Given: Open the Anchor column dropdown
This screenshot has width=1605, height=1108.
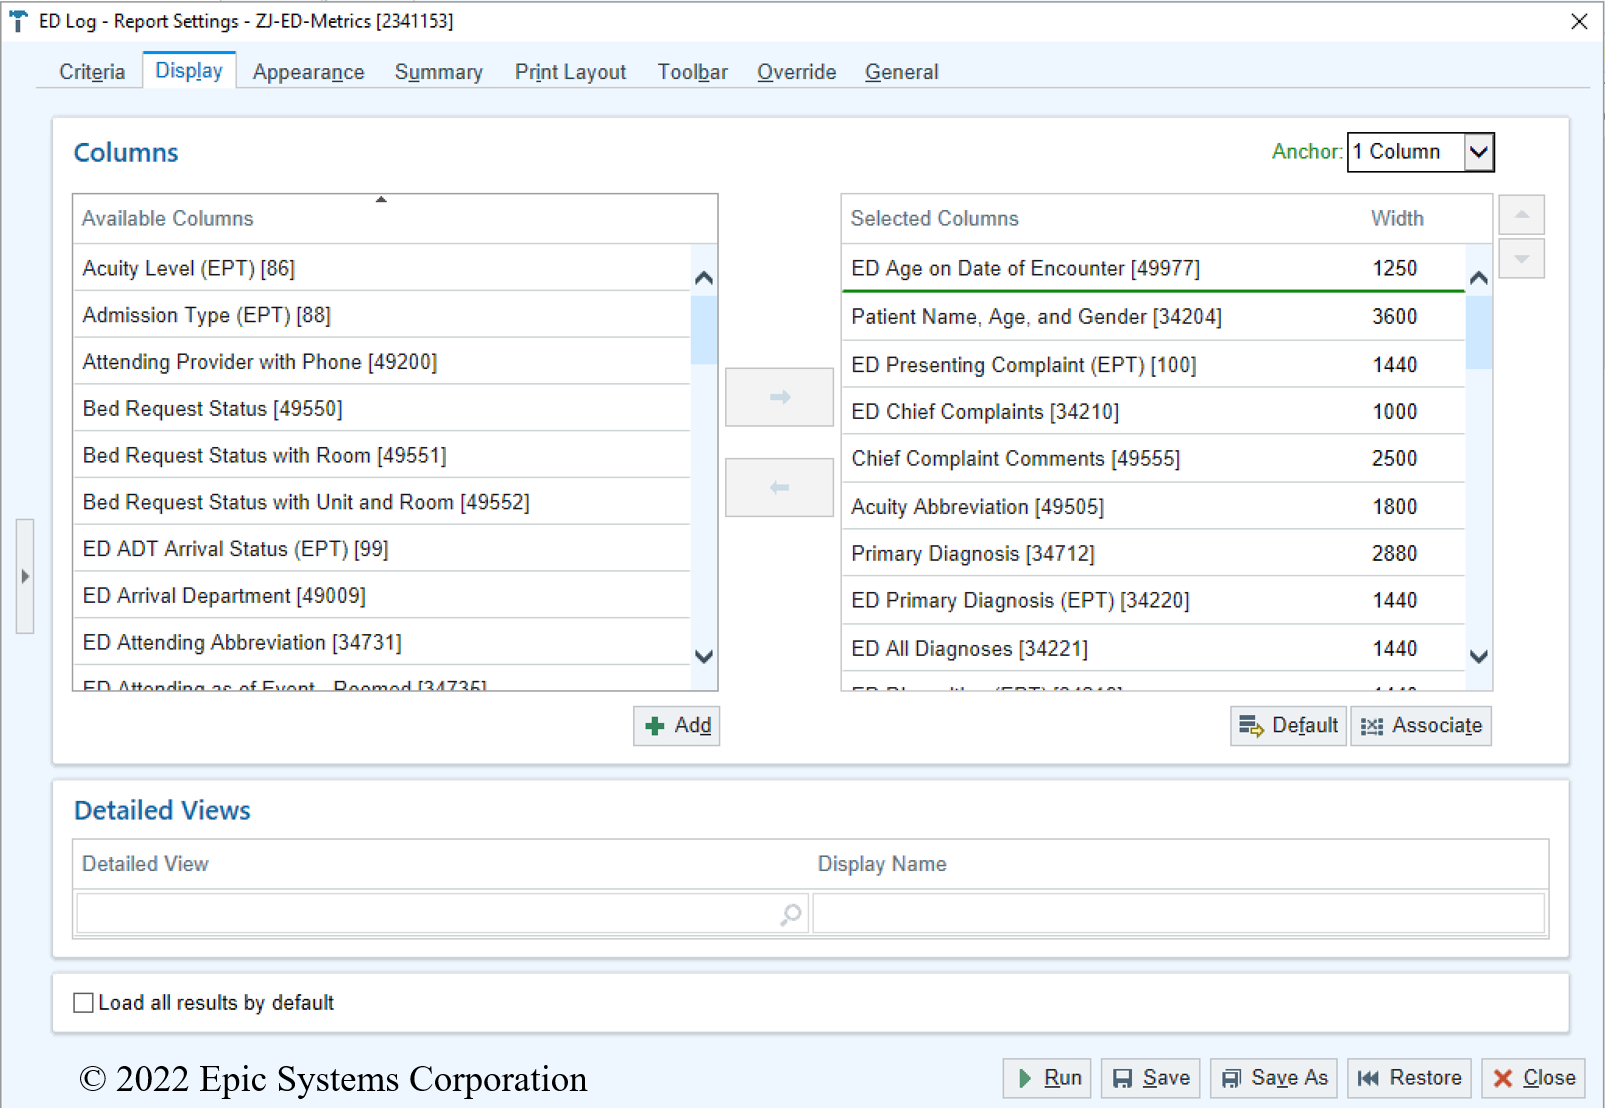Looking at the screenshot, I should pyautogui.click(x=1478, y=152).
